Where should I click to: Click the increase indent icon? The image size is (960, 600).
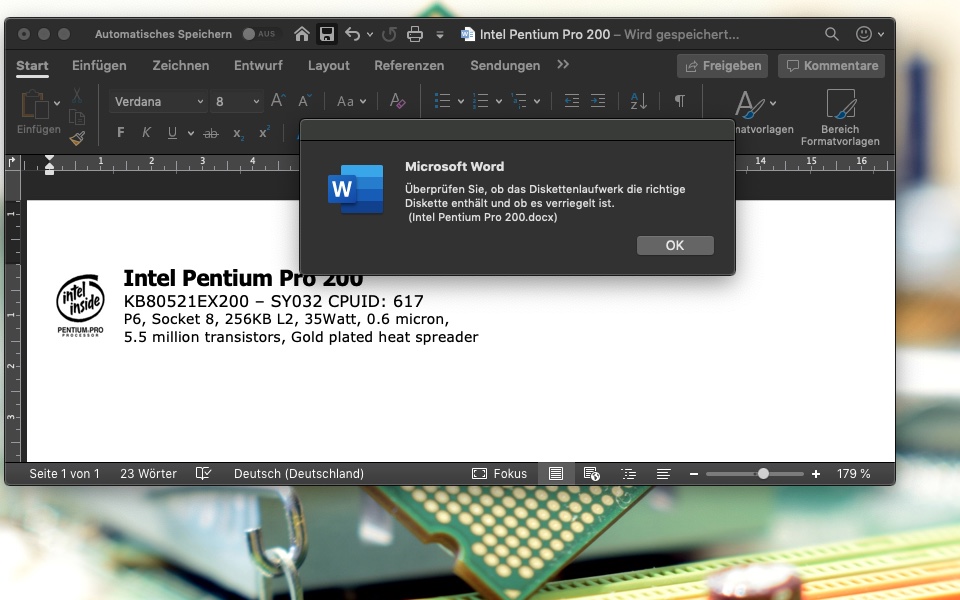[598, 101]
